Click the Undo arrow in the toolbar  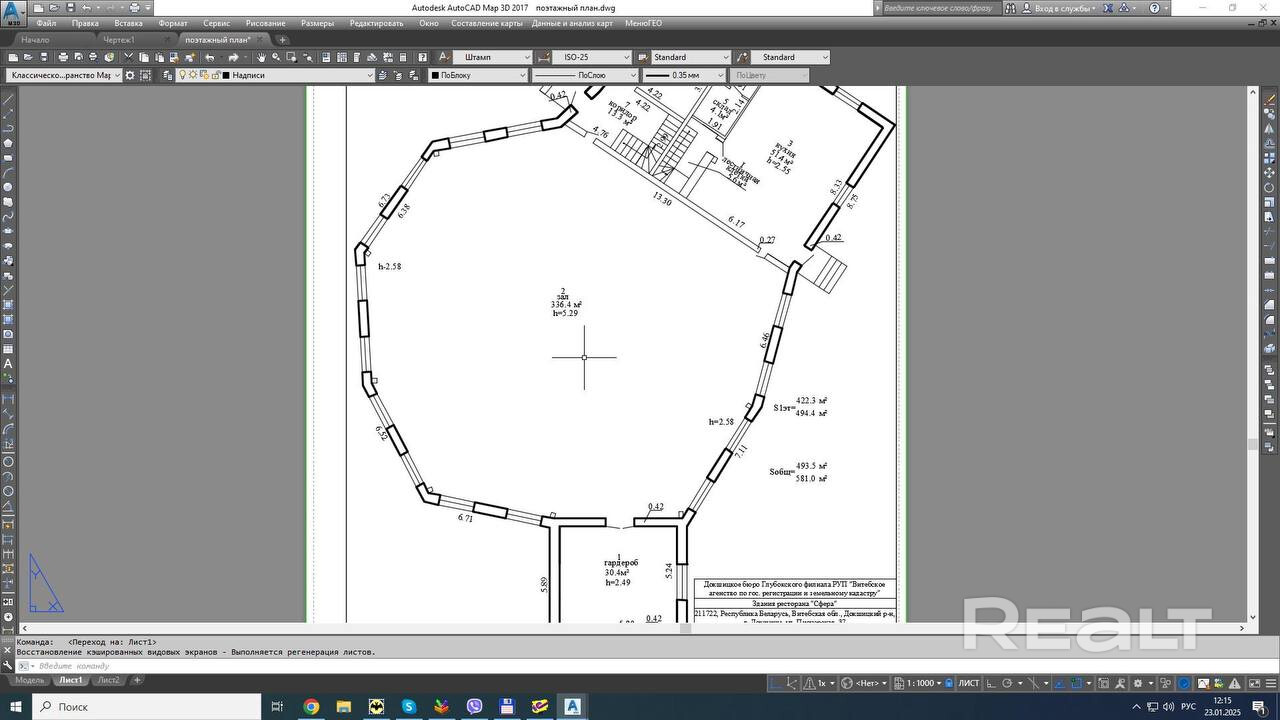210,57
